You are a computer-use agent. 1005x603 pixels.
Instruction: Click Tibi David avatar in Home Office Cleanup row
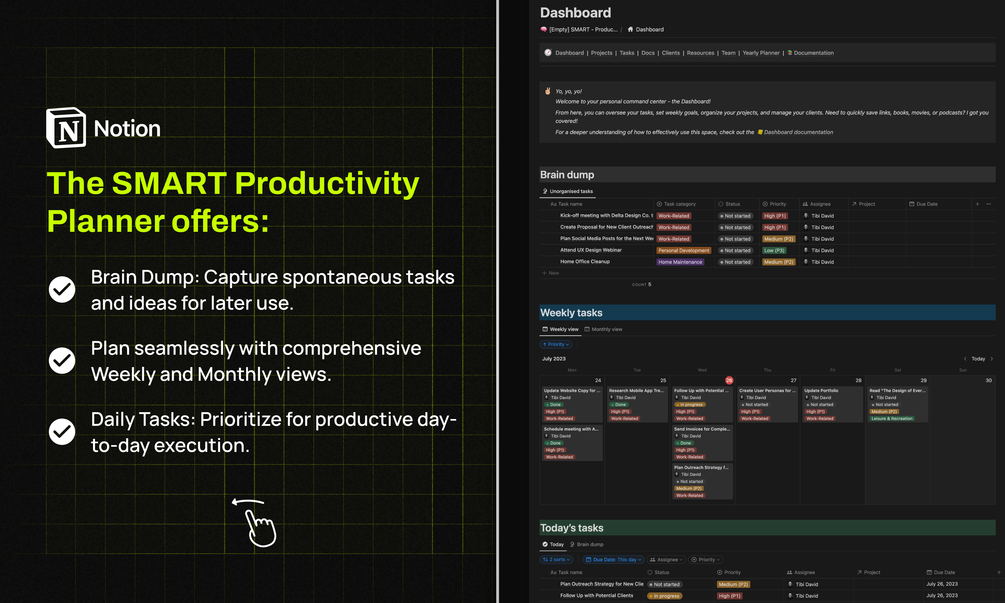(x=806, y=261)
